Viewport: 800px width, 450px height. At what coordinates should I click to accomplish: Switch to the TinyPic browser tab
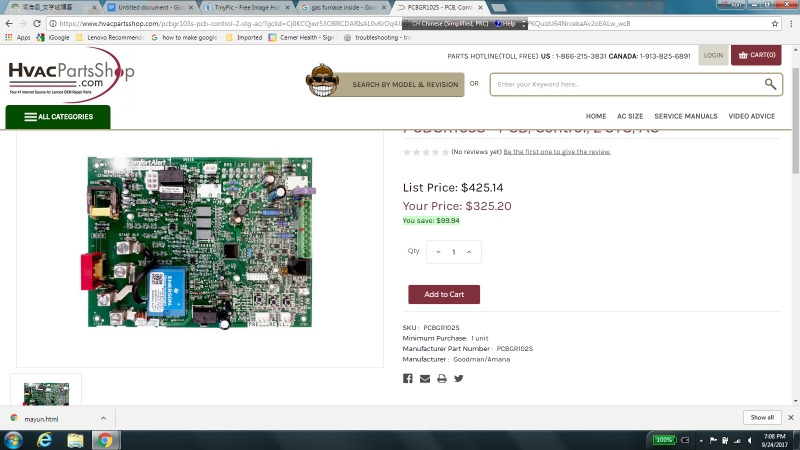[x=246, y=8]
